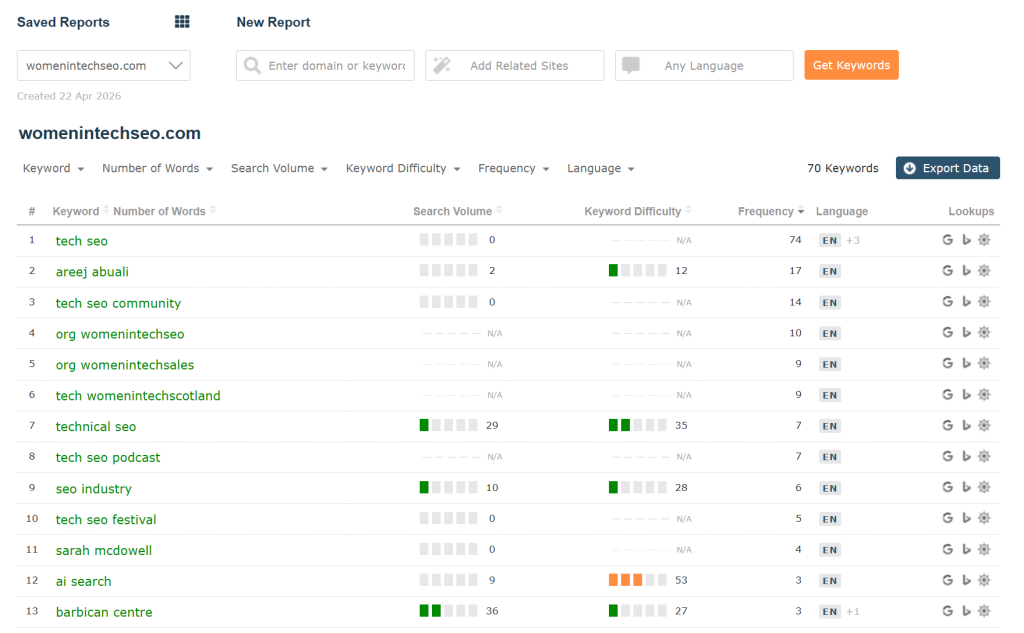Image resolution: width=1024 pixels, height=633 pixels.
Task: Click the '70 Keywords' count text
Action: (842, 168)
